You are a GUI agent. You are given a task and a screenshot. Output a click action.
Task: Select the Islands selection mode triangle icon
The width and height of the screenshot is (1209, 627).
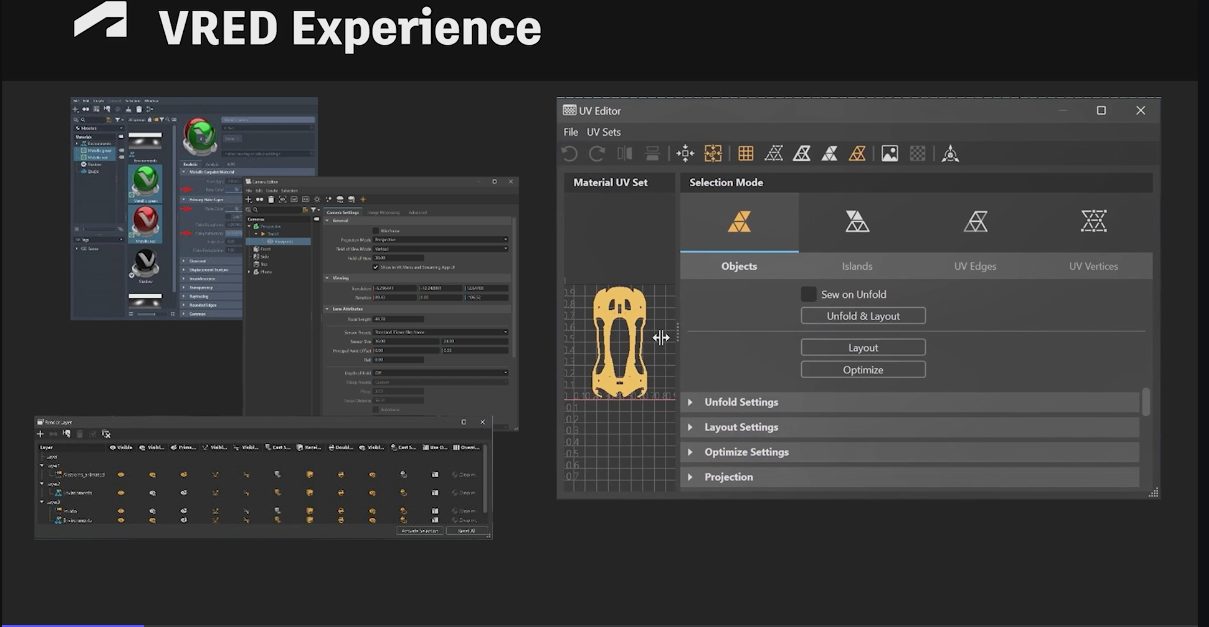[857, 221]
